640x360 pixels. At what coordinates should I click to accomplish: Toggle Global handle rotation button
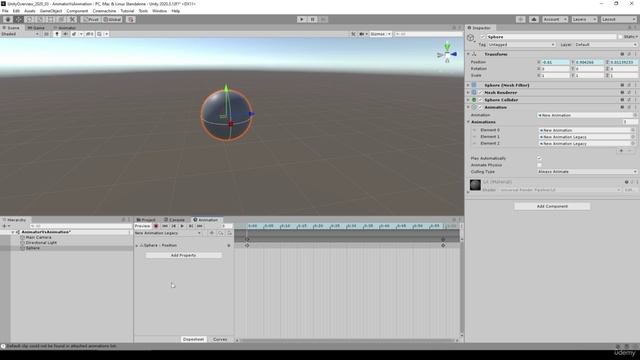click(112, 19)
